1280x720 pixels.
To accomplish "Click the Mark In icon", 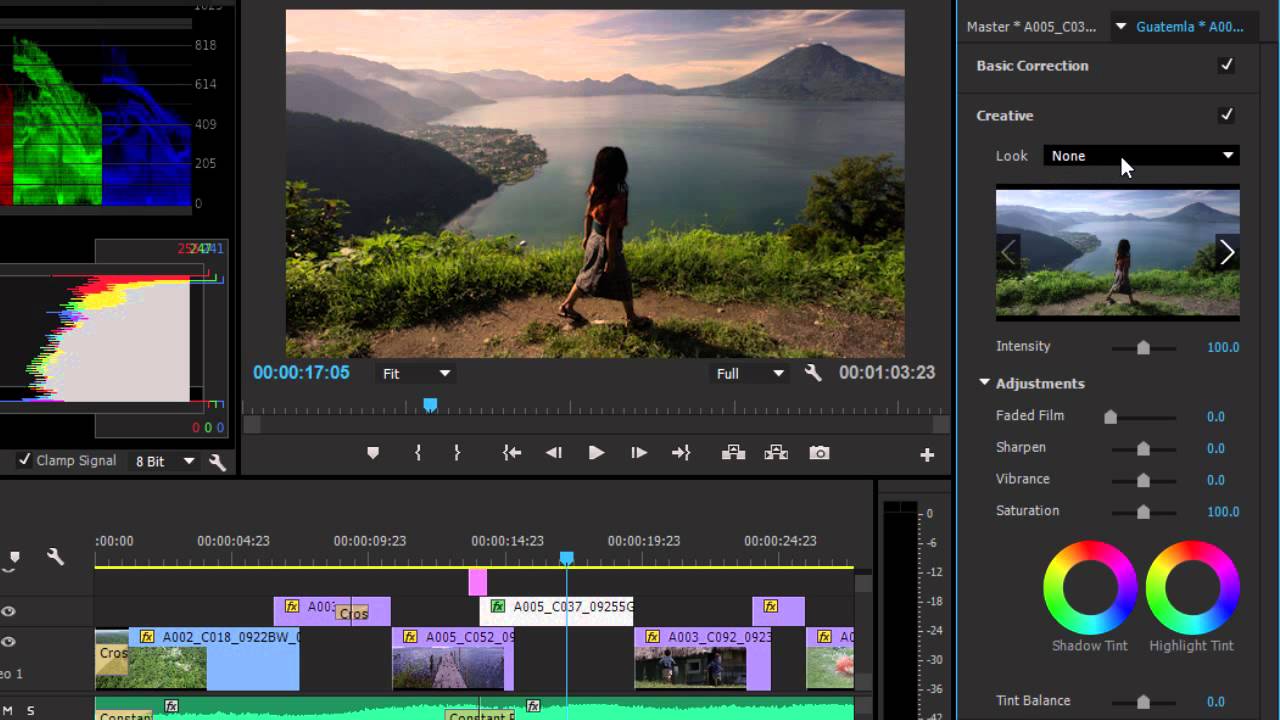I will pyautogui.click(x=418, y=452).
